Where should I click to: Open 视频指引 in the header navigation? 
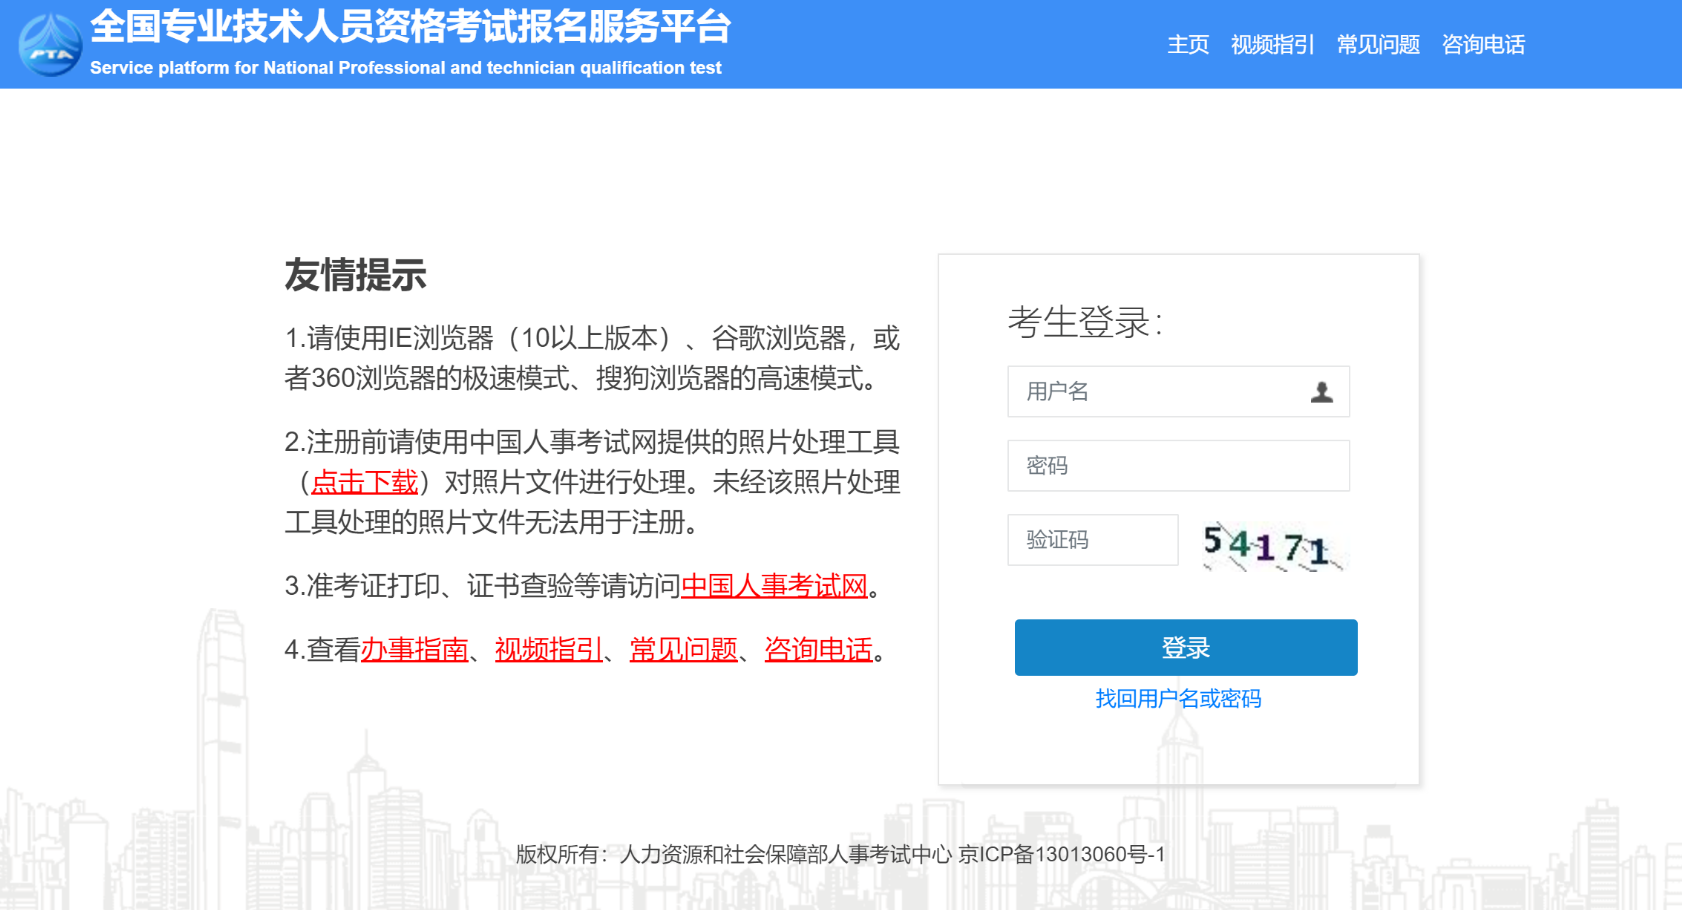(1272, 45)
